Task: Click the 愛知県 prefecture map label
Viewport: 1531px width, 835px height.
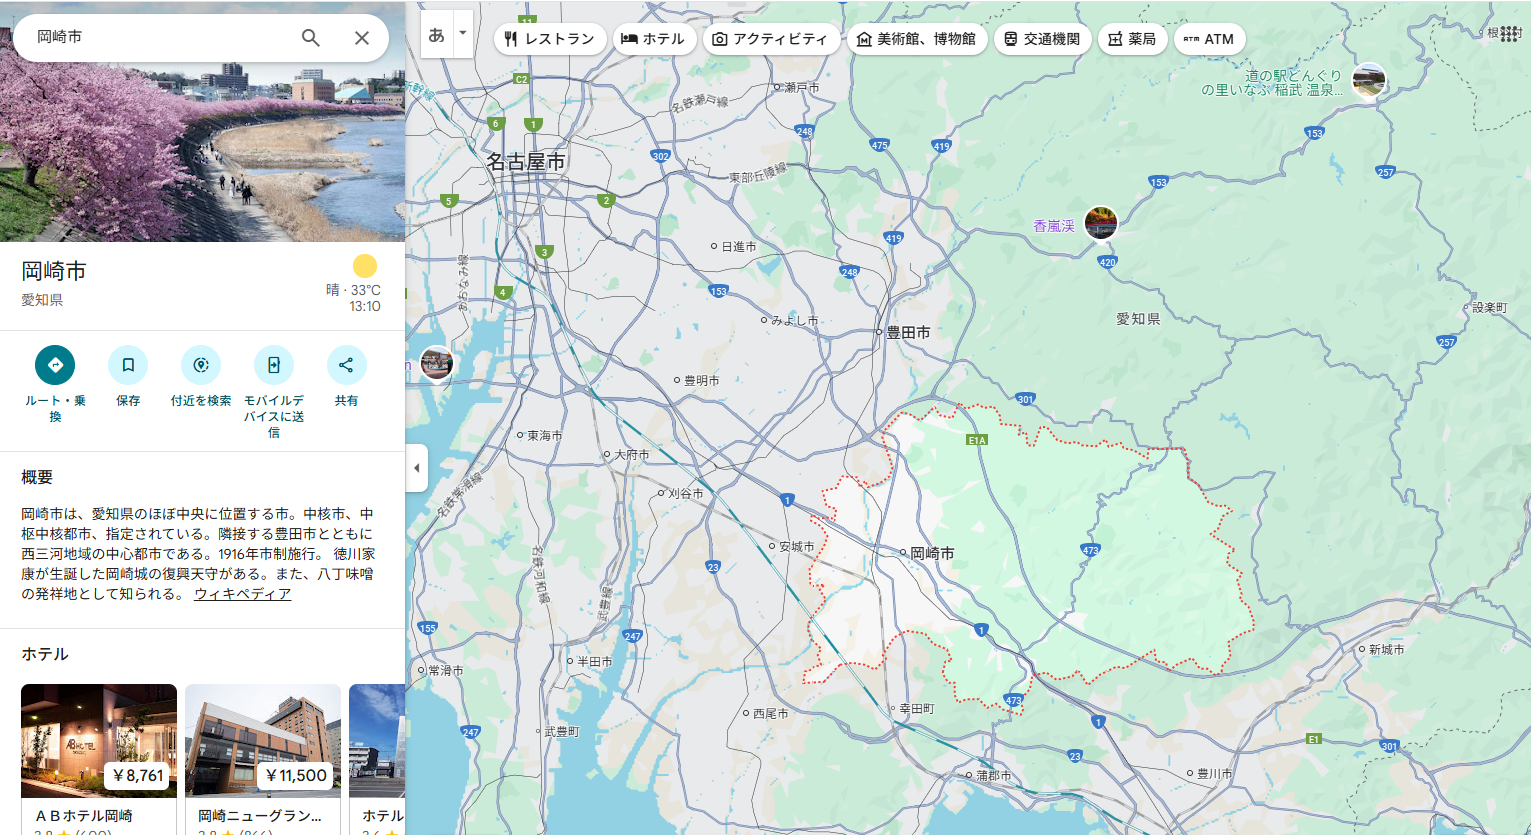Action: click(1138, 319)
